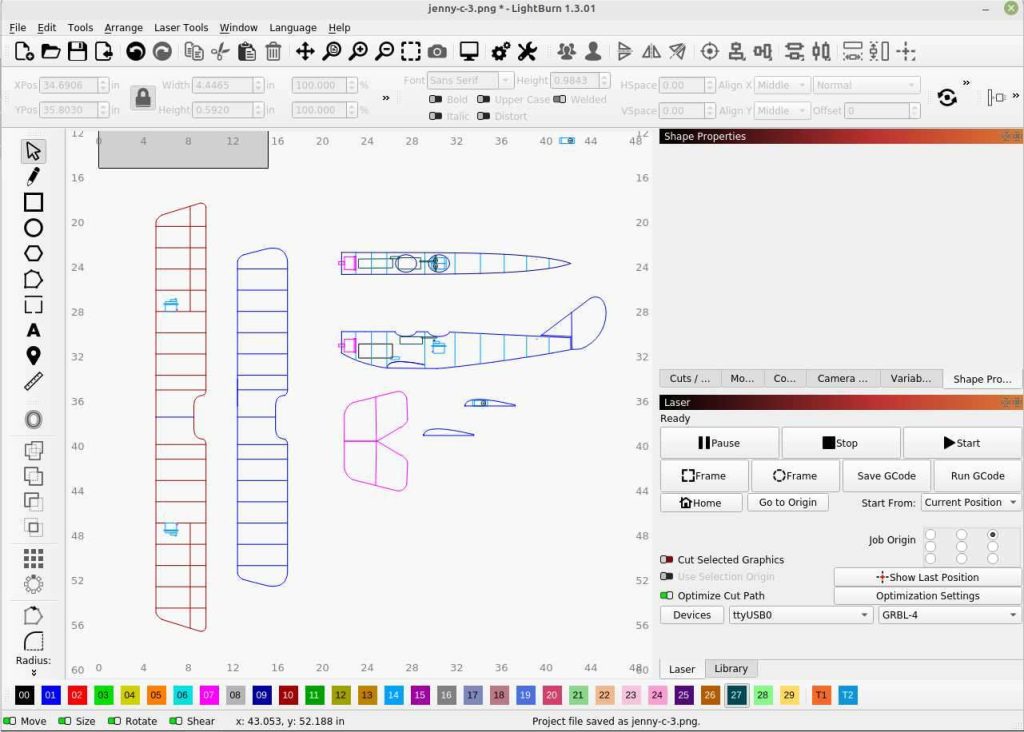
Task: Select the Rectangle tool
Action: [33, 202]
